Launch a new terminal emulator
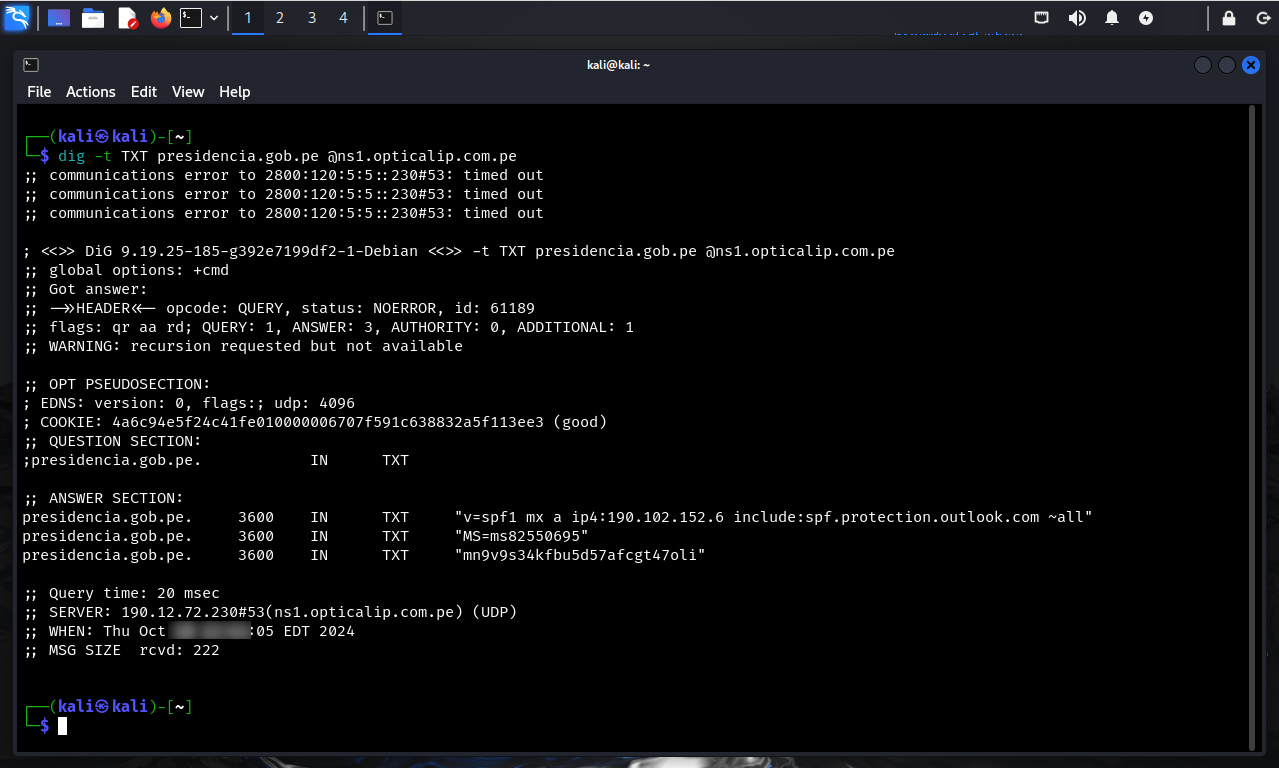The width and height of the screenshot is (1279, 768). pyautogui.click(x=190, y=17)
